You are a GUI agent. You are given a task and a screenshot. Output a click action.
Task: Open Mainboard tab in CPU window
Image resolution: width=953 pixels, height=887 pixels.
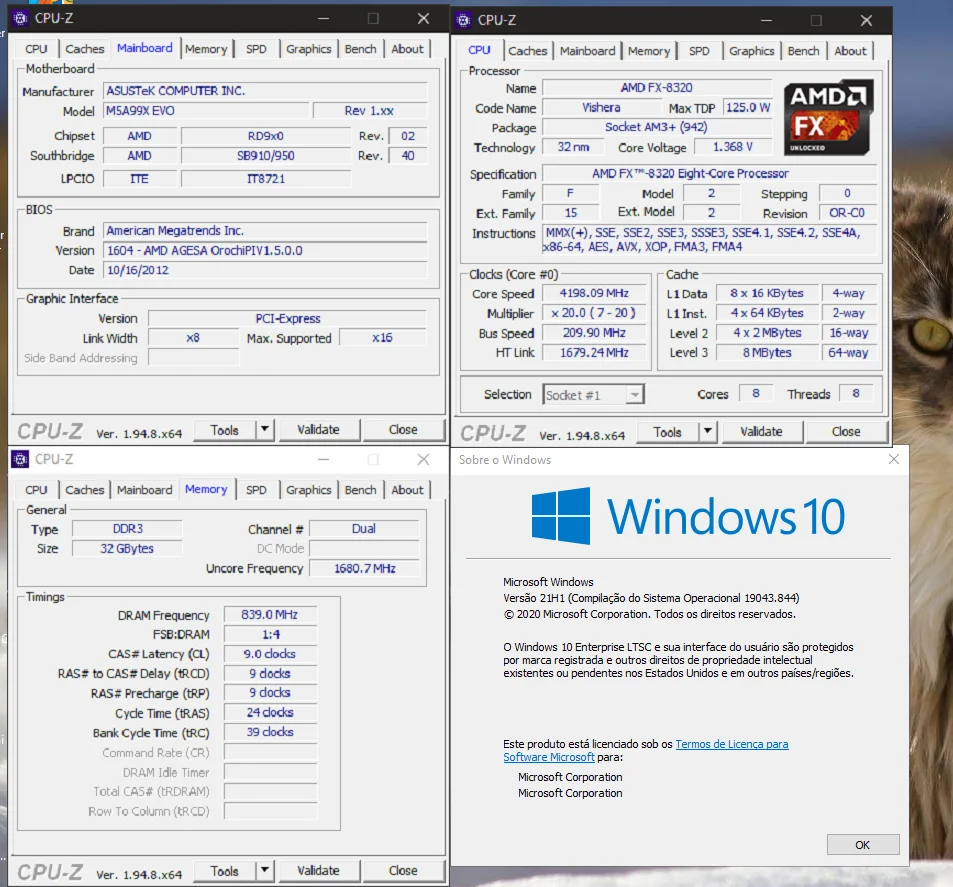[x=587, y=50]
